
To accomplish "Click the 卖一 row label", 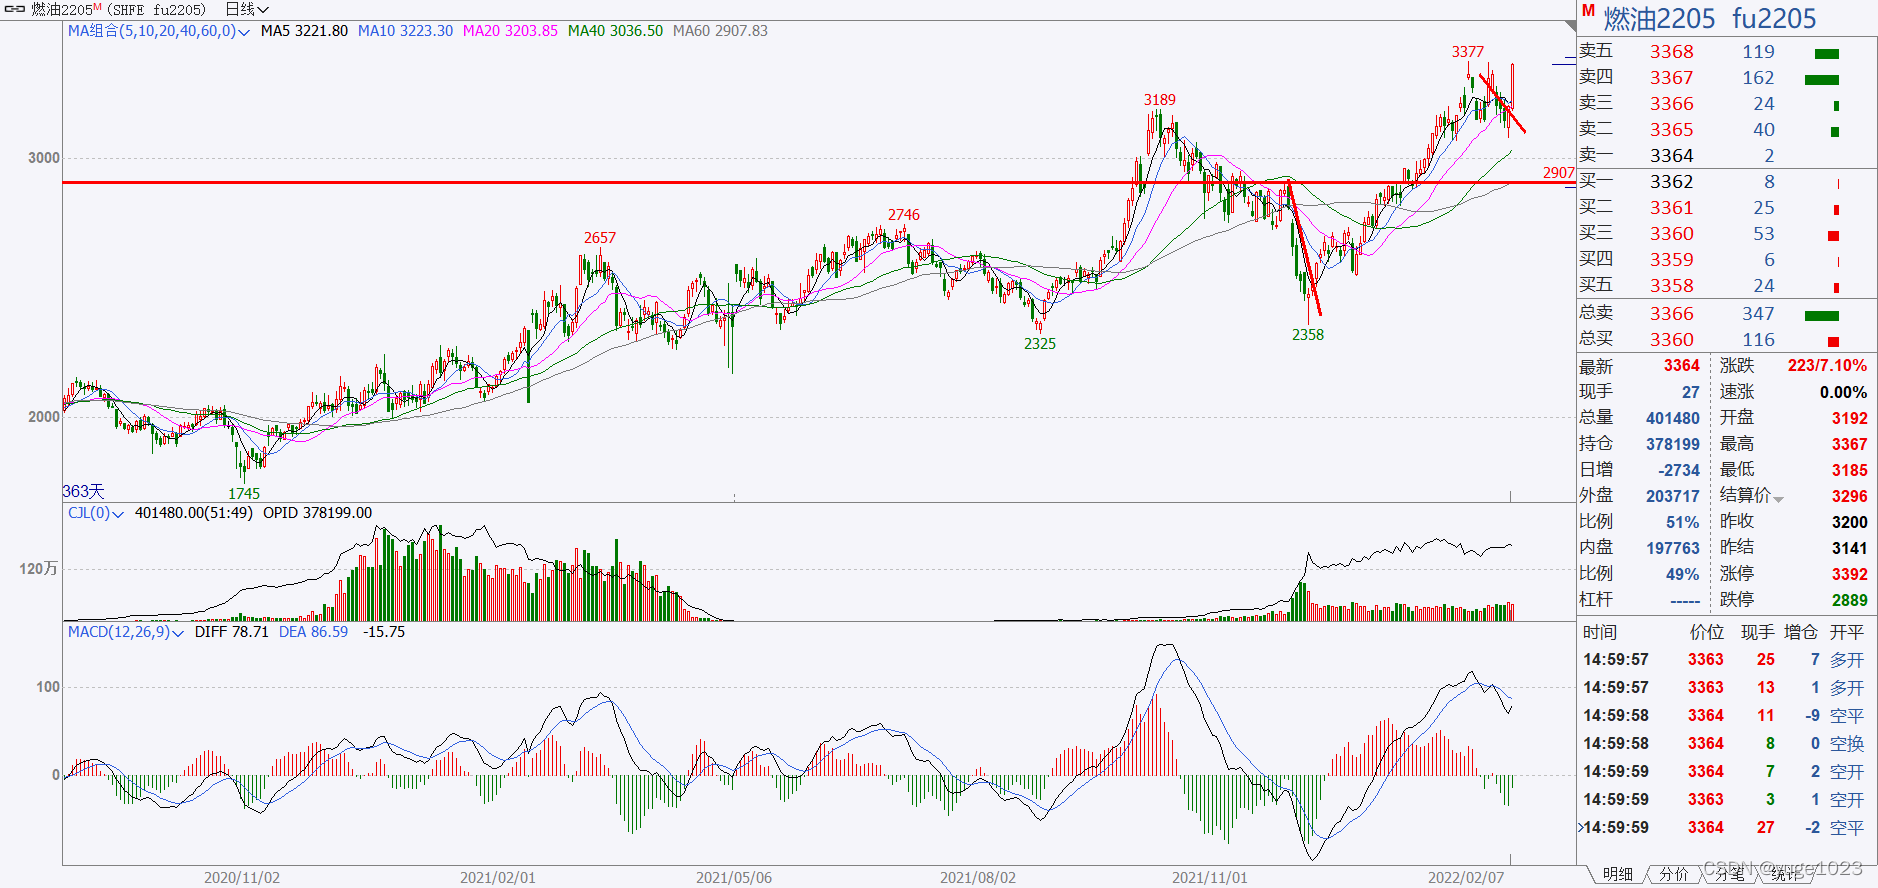I will pos(1596,156).
